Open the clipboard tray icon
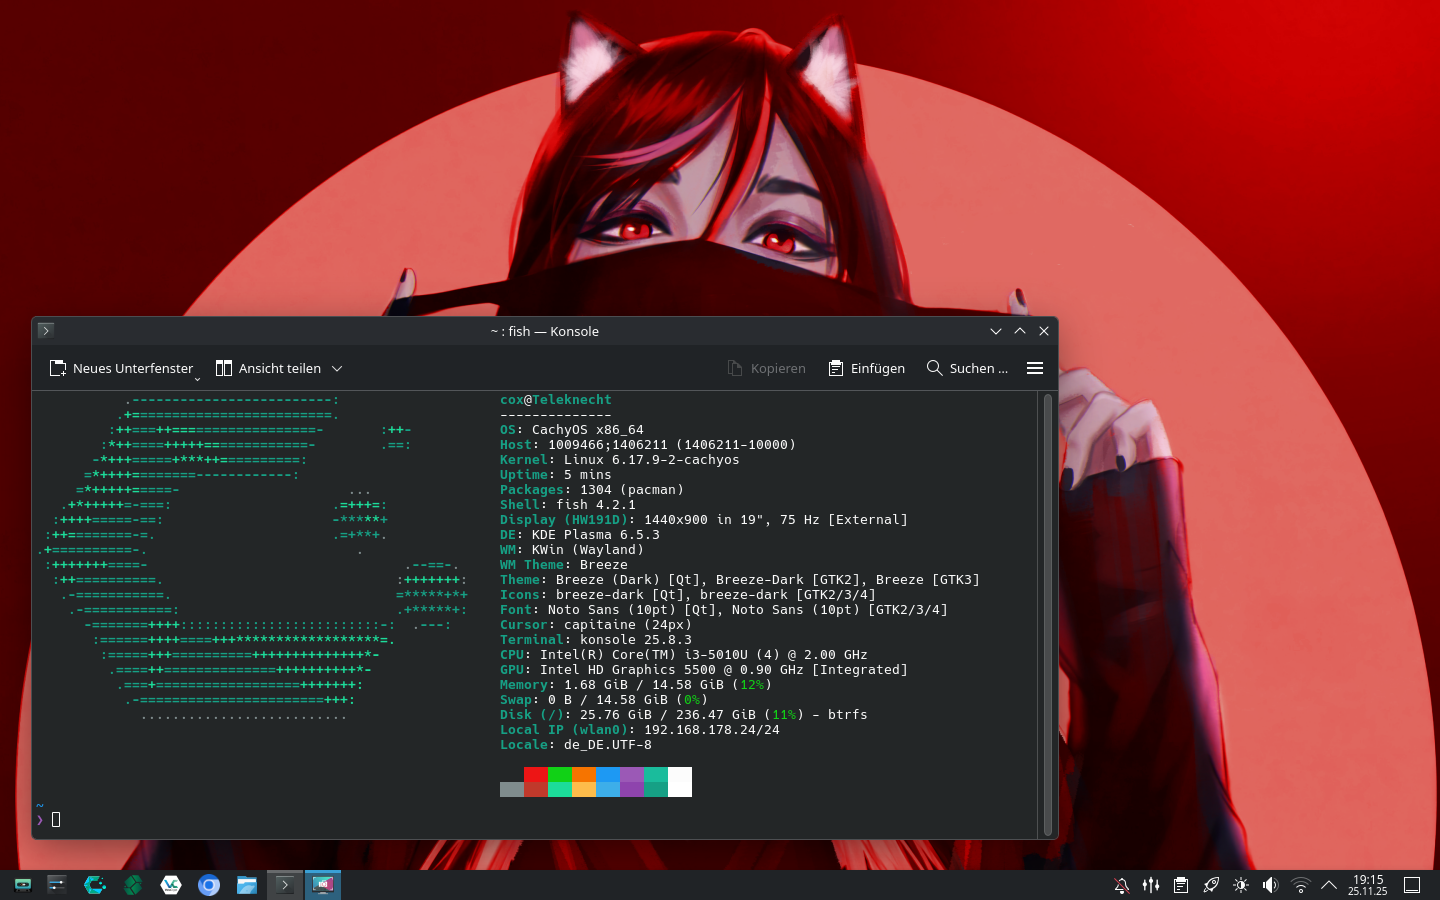 click(1181, 885)
